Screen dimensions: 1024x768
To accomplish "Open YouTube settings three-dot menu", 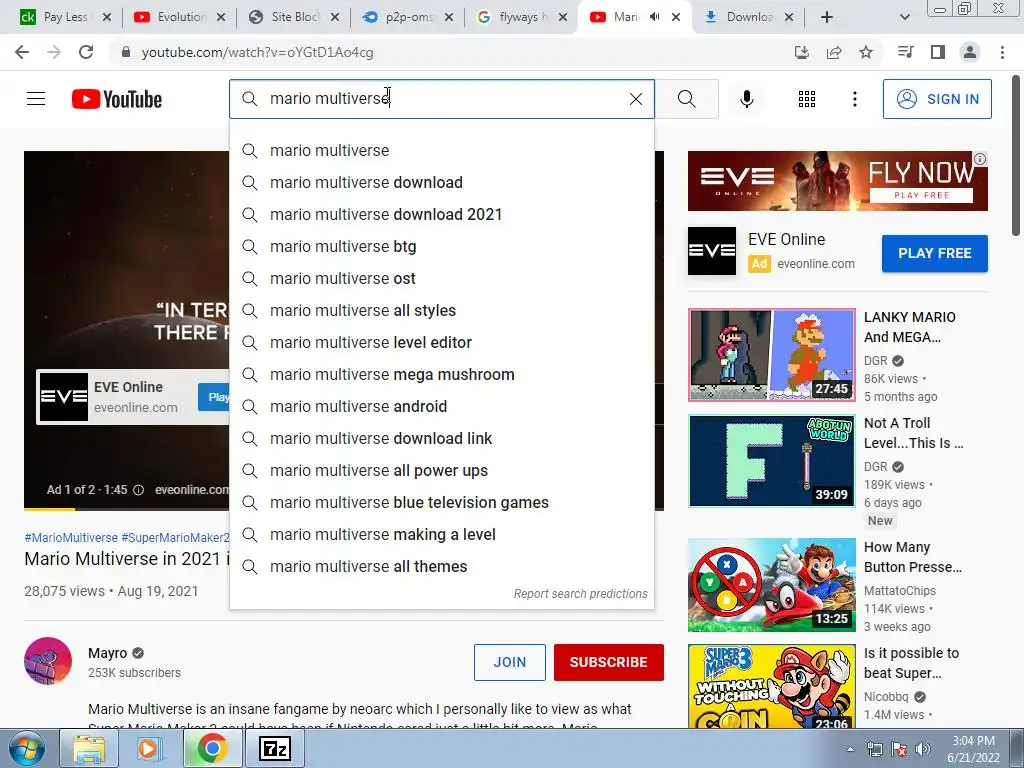I will (x=854, y=99).
